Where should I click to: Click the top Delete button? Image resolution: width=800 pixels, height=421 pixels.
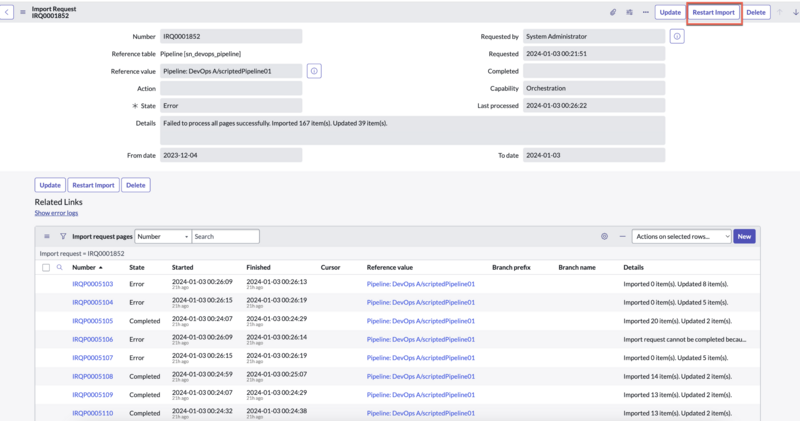point(756,12)
